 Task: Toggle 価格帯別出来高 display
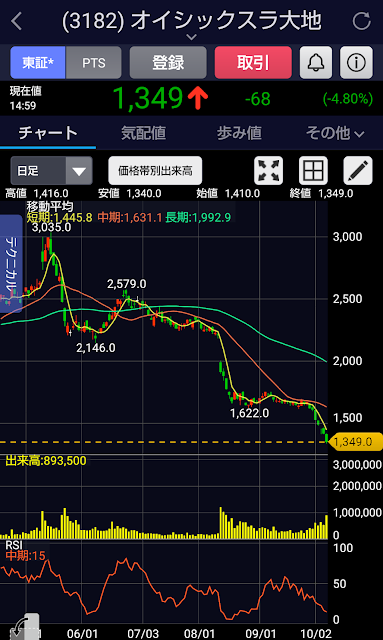click(155, 171)
